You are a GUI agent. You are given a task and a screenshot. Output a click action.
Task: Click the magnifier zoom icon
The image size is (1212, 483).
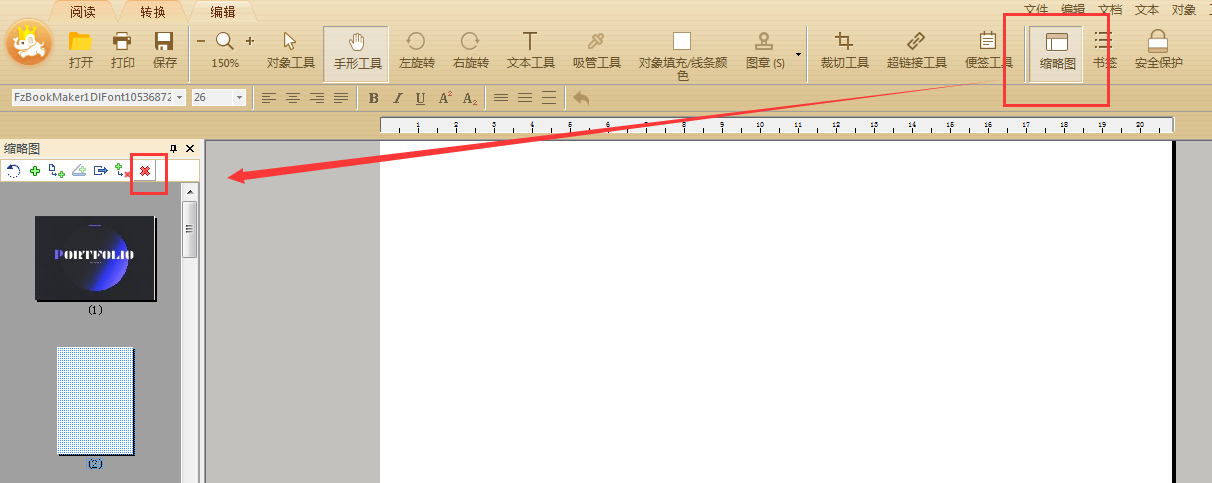[225, 41]
